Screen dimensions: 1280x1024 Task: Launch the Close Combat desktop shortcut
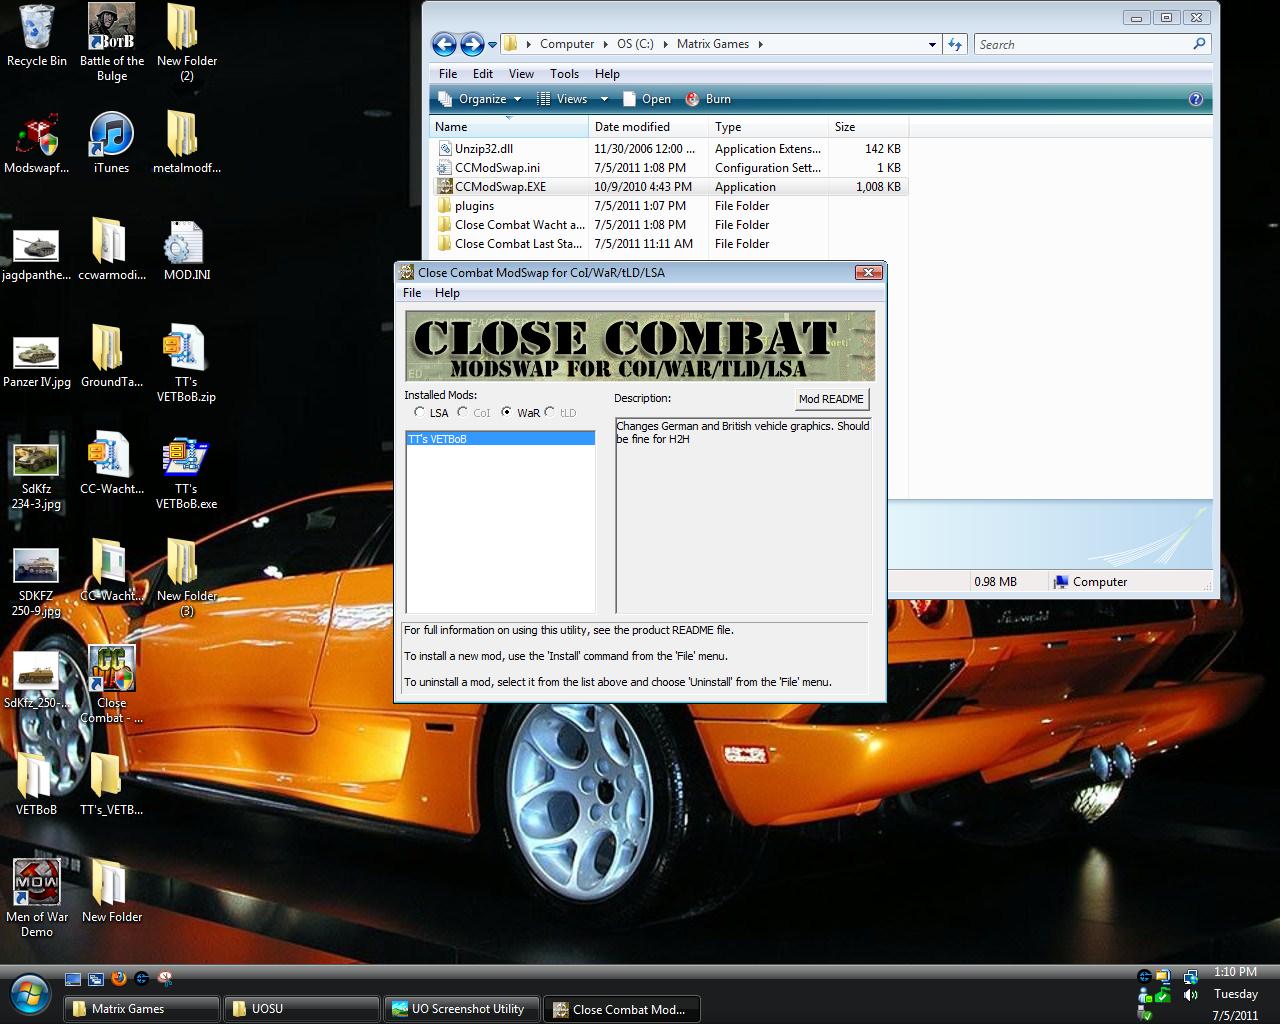coord(111,685)
